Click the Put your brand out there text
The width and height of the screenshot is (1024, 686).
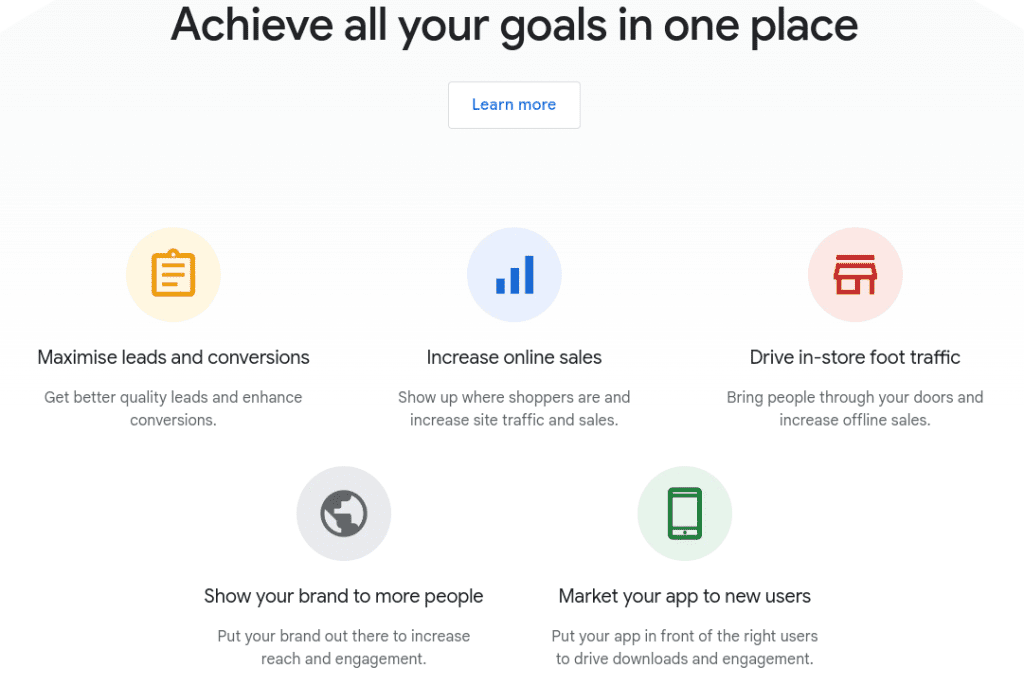344,647
